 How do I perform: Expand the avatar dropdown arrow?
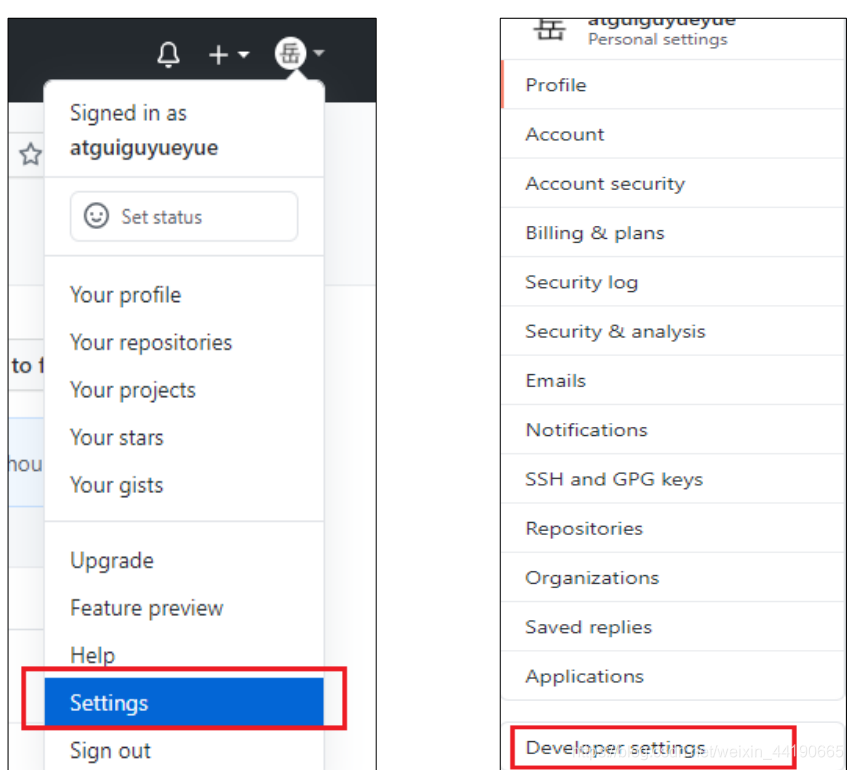[x=319, y=53]
